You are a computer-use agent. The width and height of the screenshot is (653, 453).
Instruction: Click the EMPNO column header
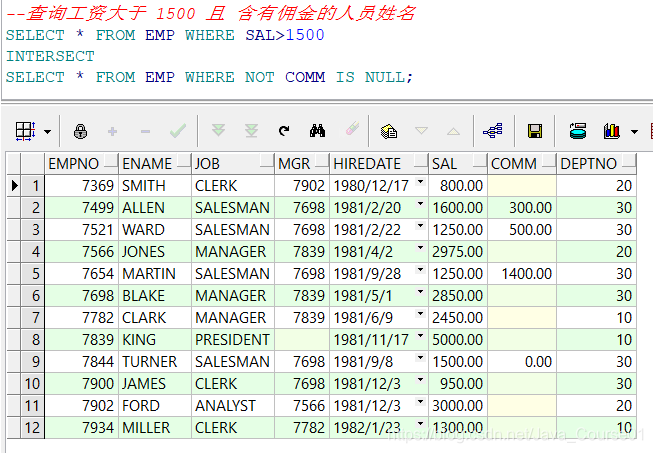click(82, 164)
